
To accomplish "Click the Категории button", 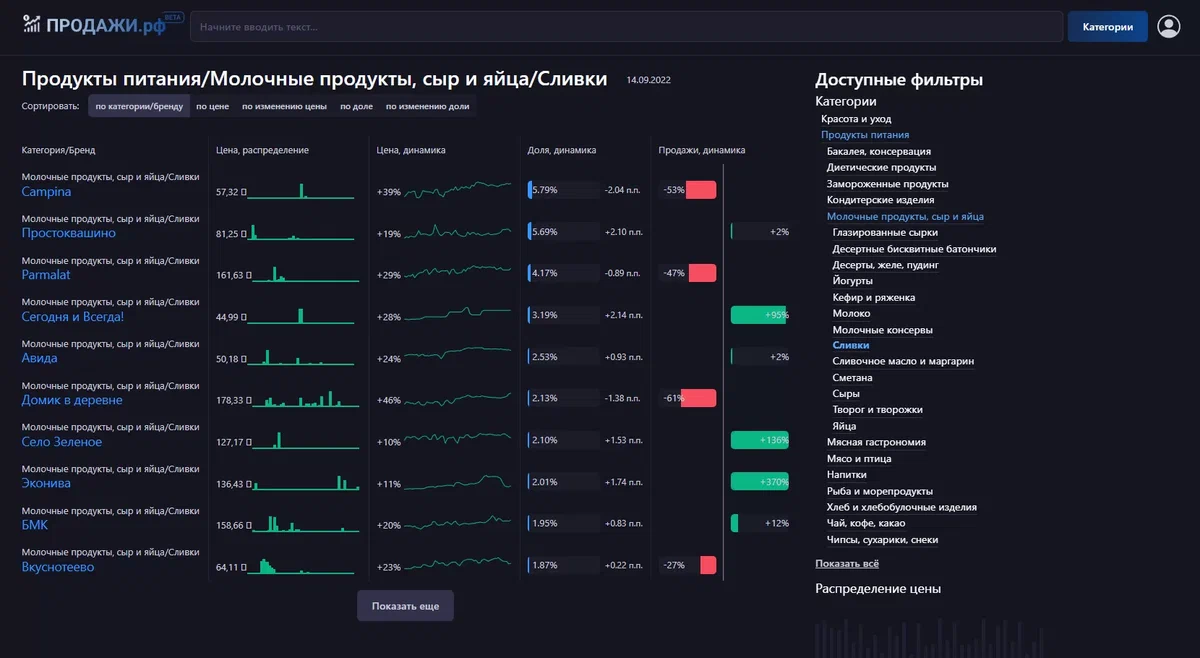I will 1107,27.
